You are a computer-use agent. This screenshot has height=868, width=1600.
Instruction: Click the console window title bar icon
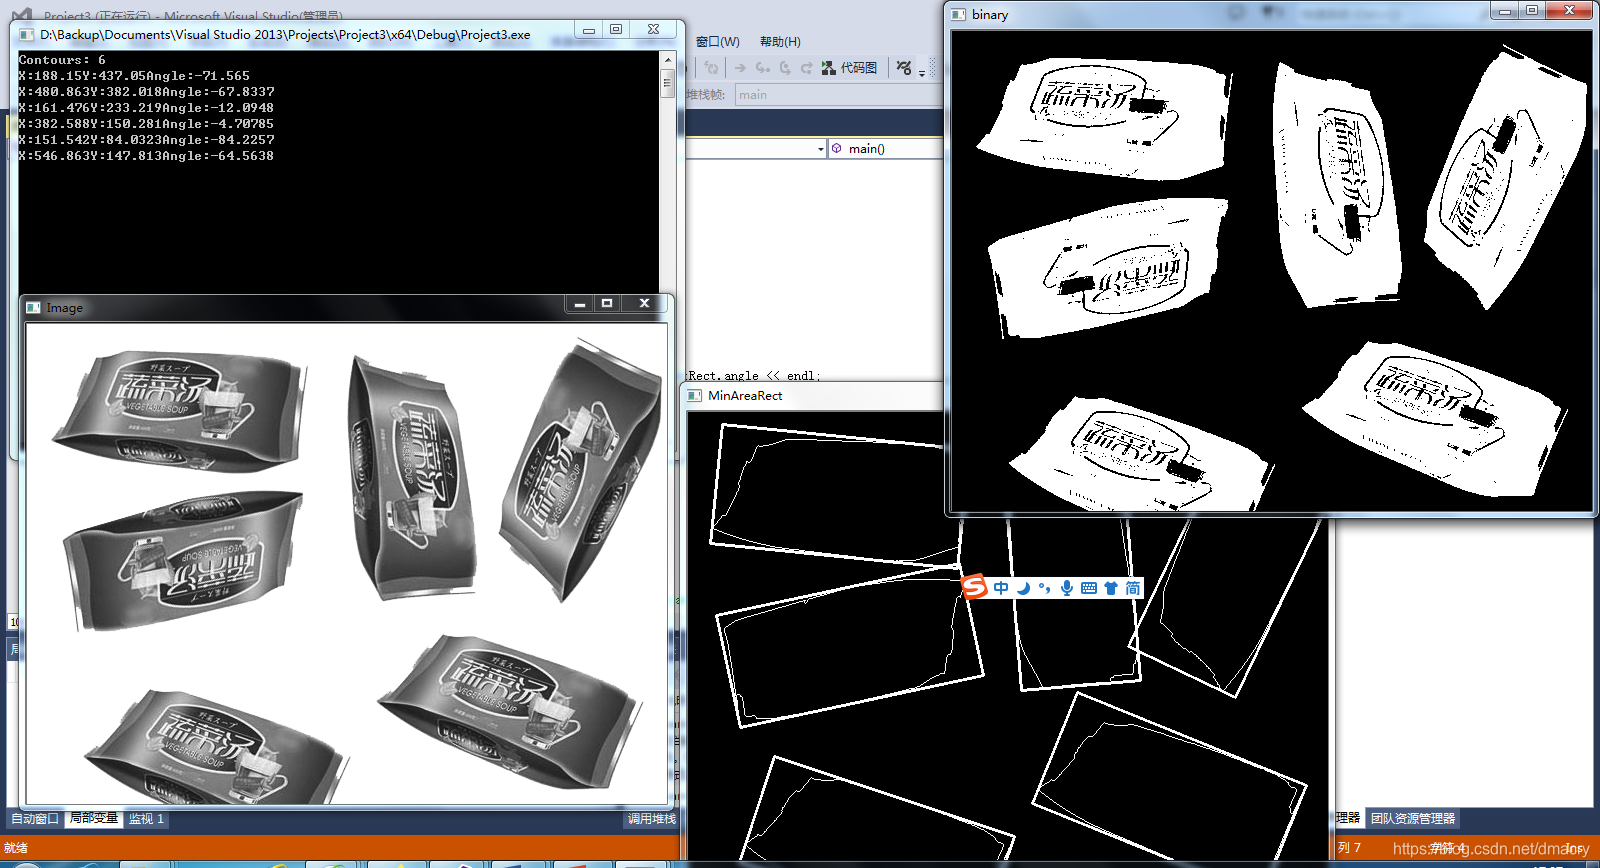click(27, 34)
